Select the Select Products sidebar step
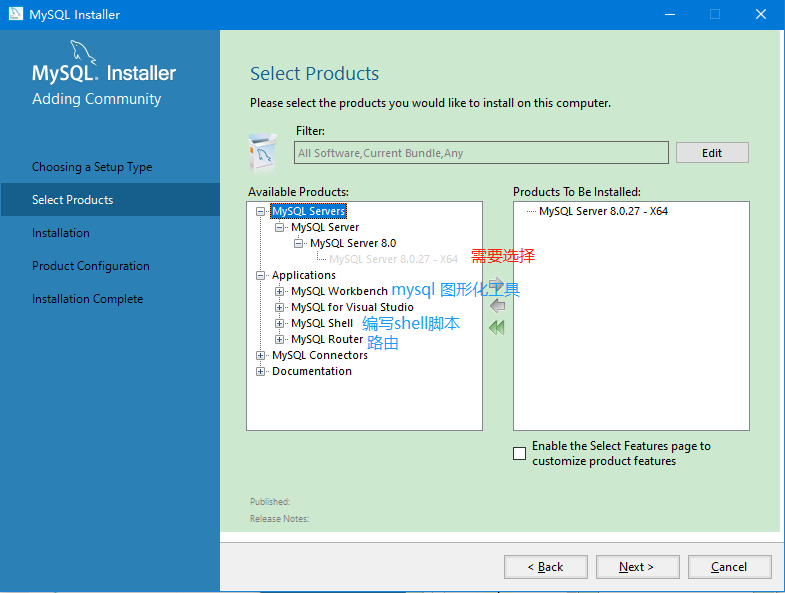Image resolution: width=785 pixels, height=593 pixels. tap(110, 199)
